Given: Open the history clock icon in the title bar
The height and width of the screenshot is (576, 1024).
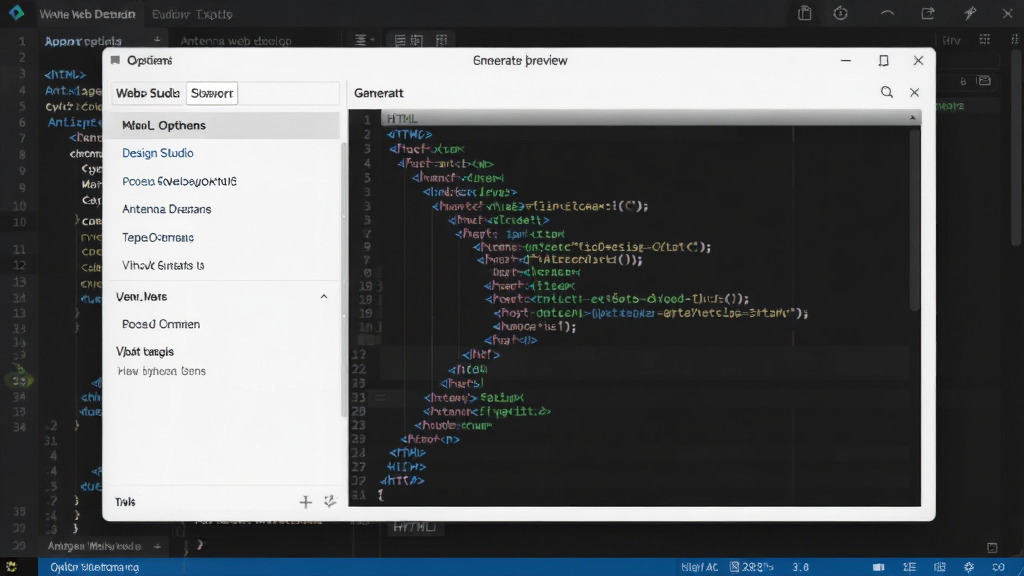Looking at the screenshot, I should [x=840, y=13].
